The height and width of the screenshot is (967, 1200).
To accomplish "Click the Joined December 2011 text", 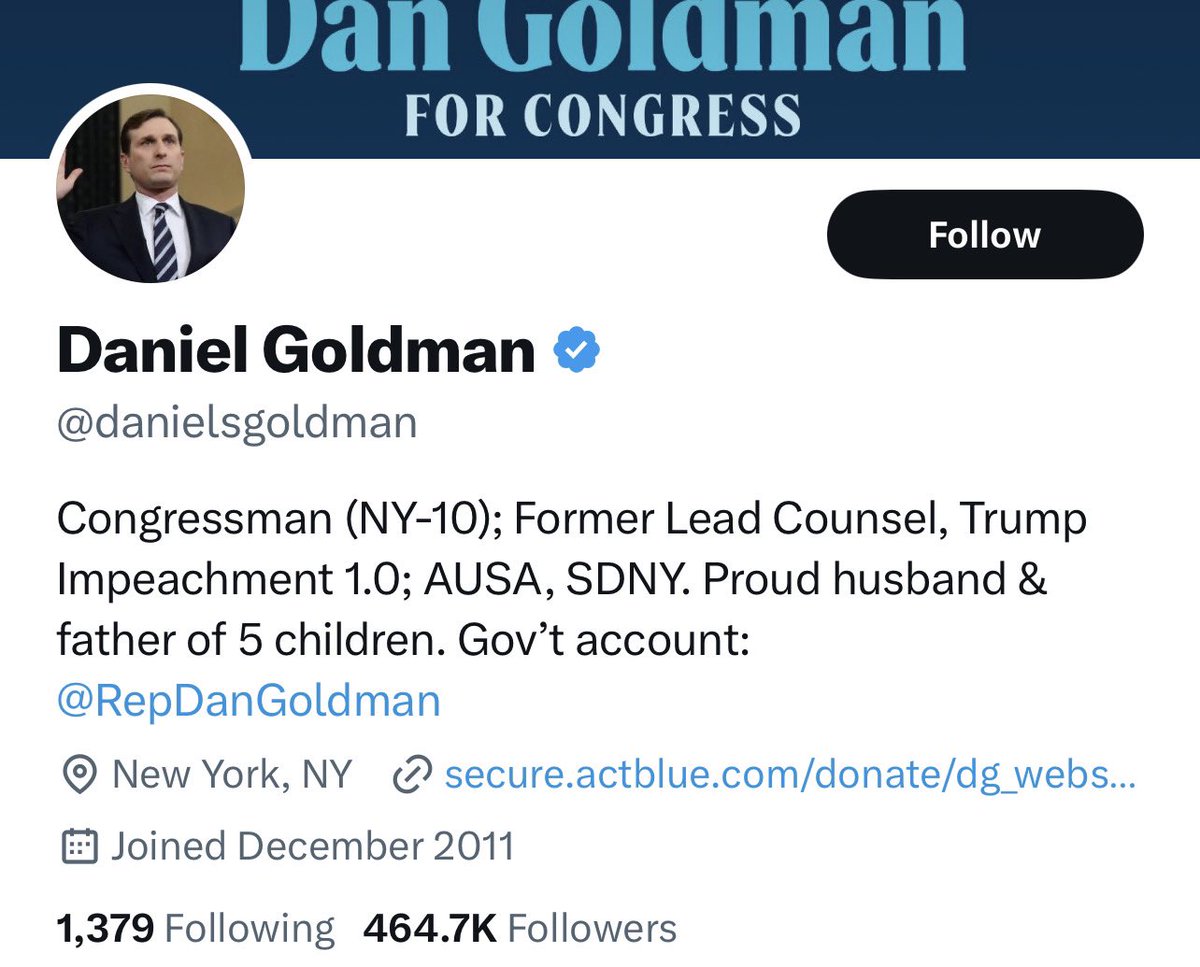I will (312, 847).
